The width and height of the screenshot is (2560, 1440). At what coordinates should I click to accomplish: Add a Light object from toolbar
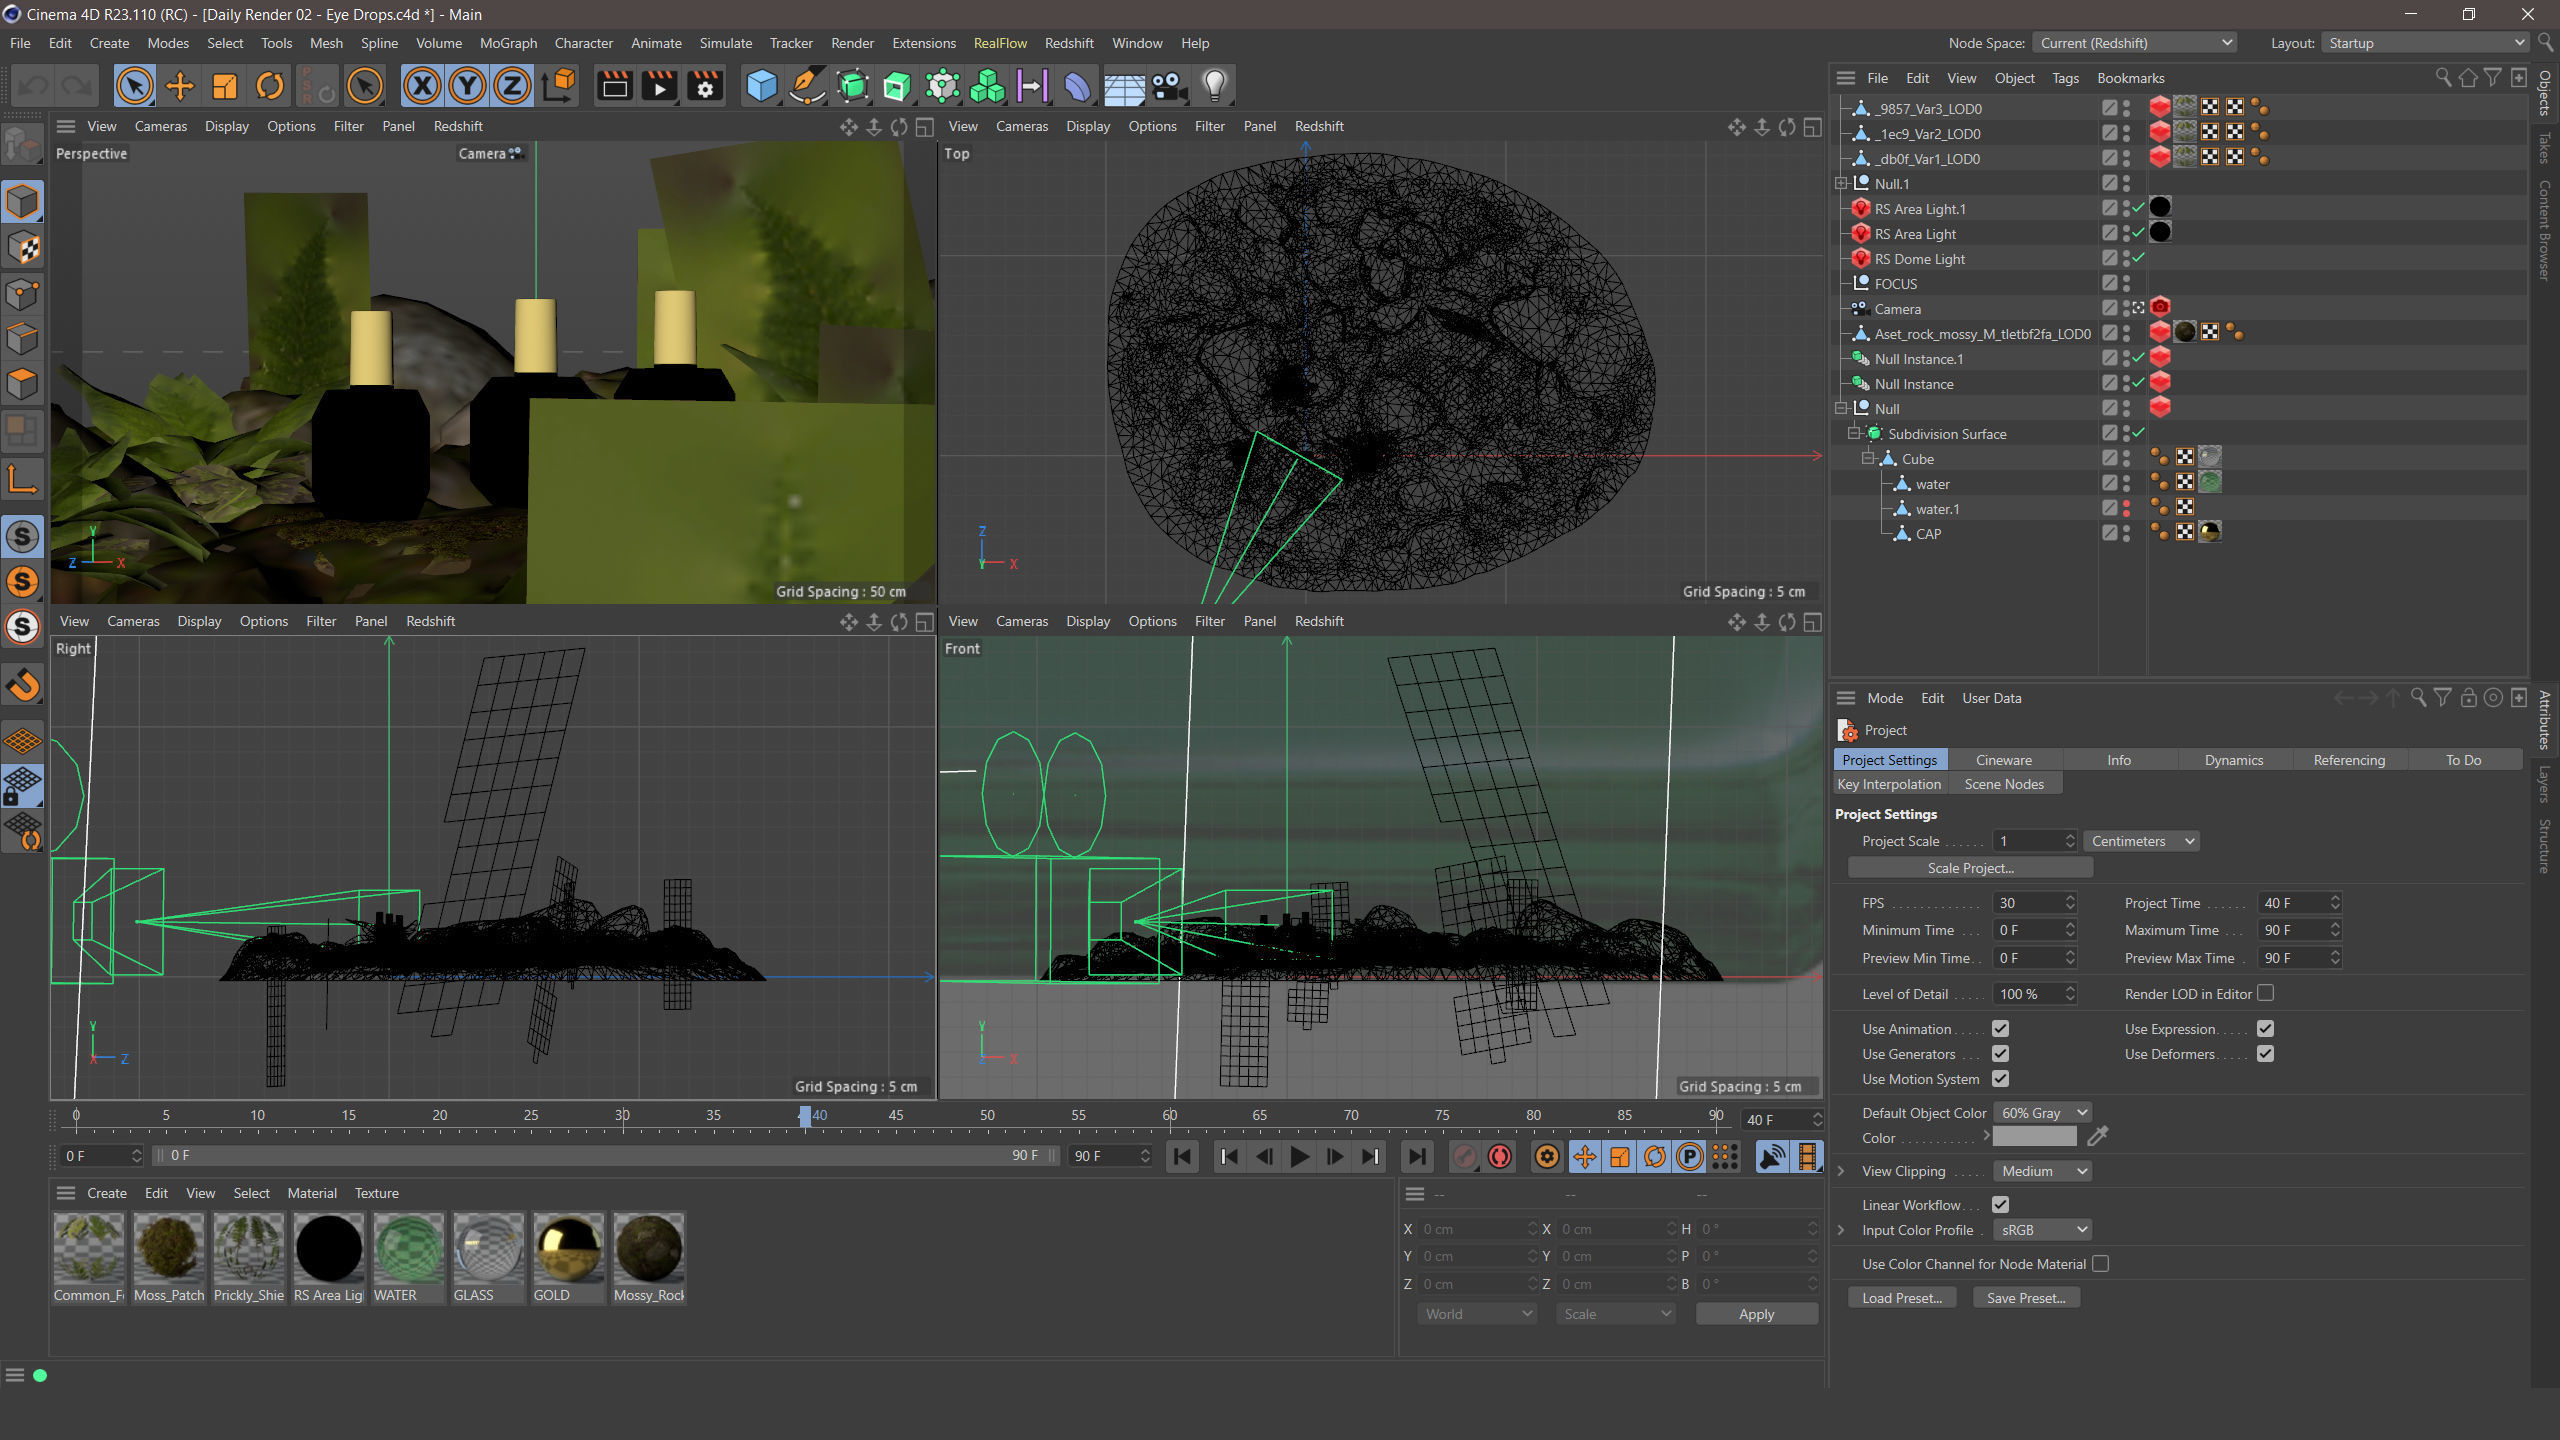[1214, 86]
